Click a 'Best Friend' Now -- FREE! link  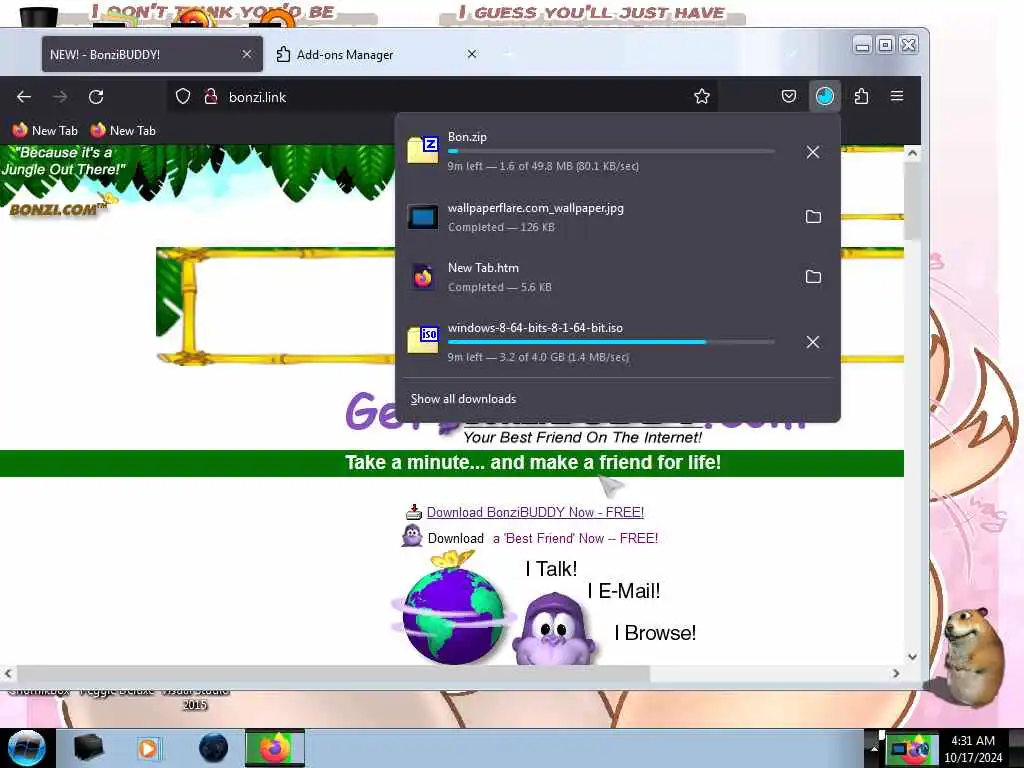click(x=575, y=539)
